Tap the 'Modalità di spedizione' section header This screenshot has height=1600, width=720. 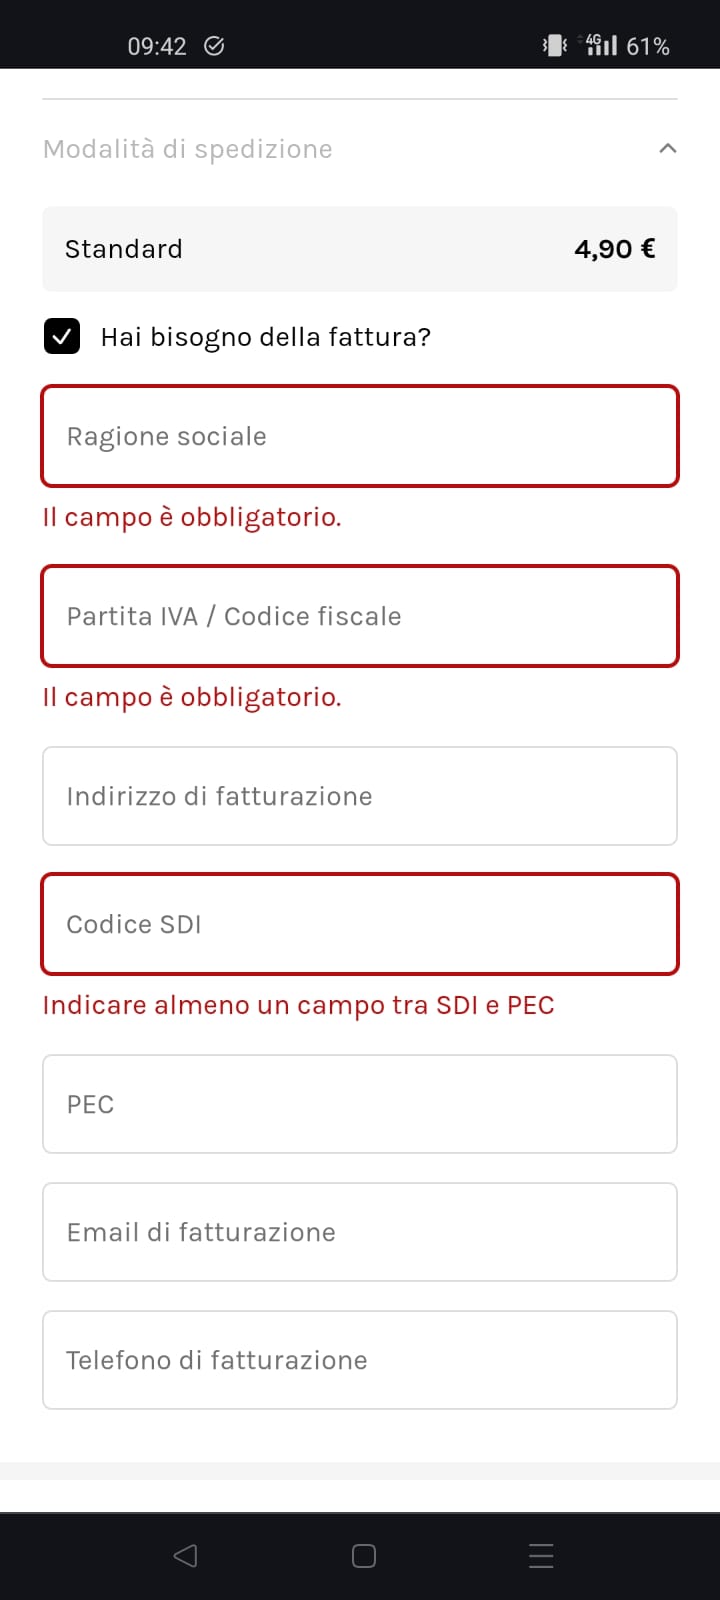click(360, 149)
